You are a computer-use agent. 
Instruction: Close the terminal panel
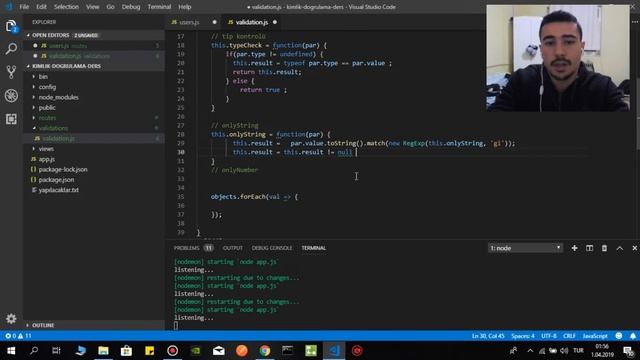634,248
